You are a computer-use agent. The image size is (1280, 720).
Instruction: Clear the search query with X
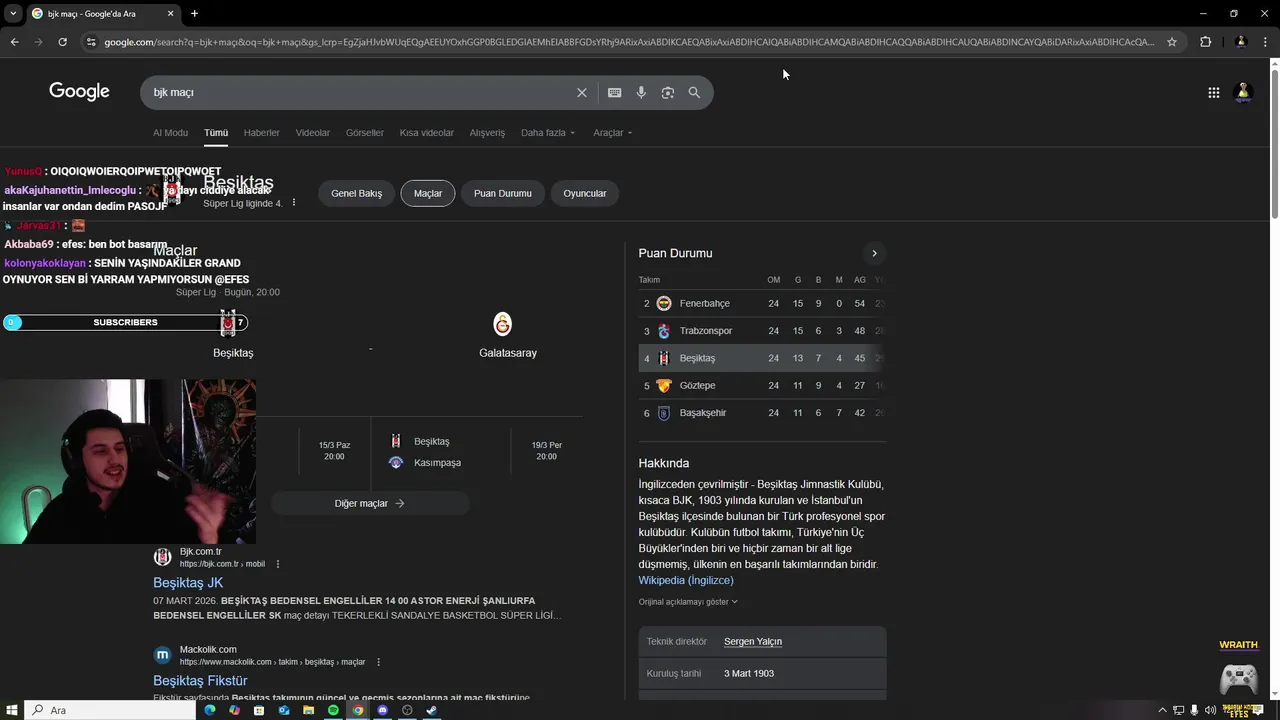click(x=582, y=92)
